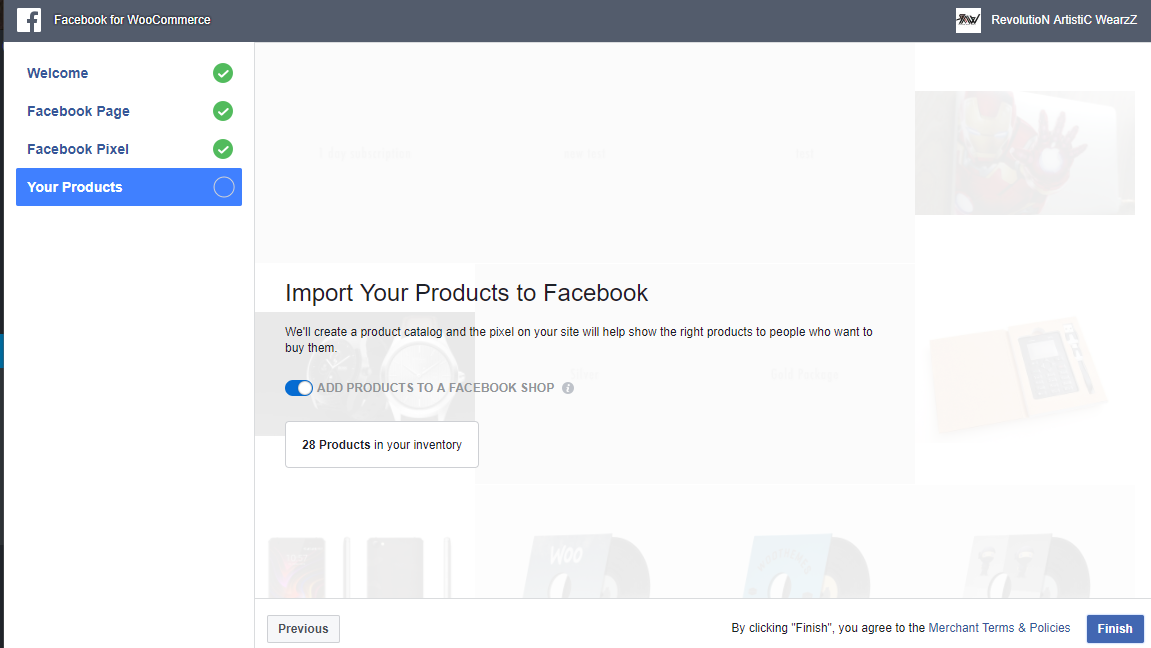
Task: Click the Facebook for WooCommerce title
Action: coord(132,20)
